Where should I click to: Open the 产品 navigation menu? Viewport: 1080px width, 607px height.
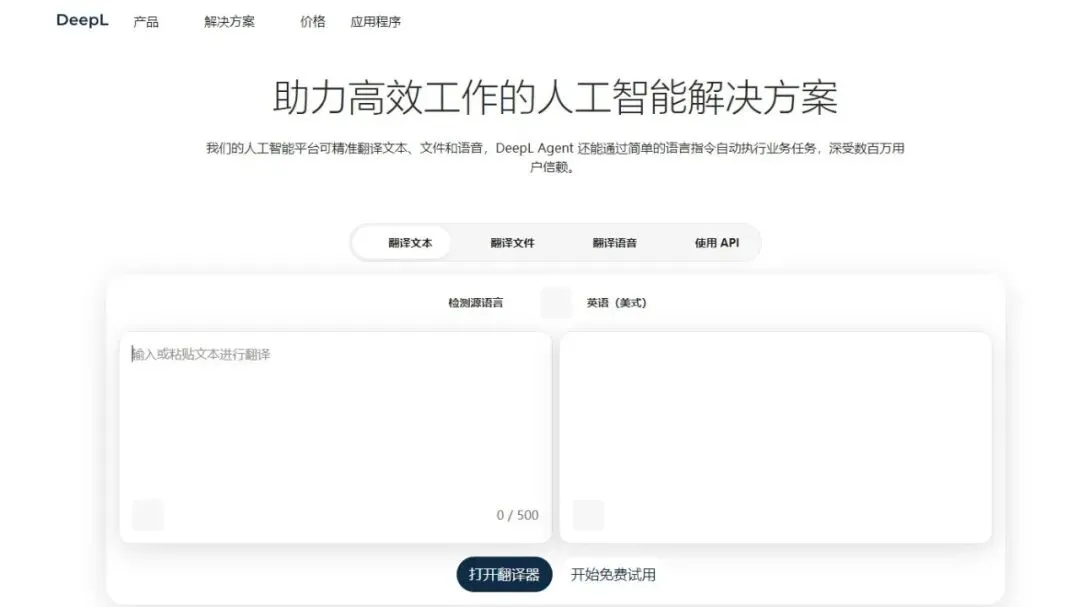point(146,22)
